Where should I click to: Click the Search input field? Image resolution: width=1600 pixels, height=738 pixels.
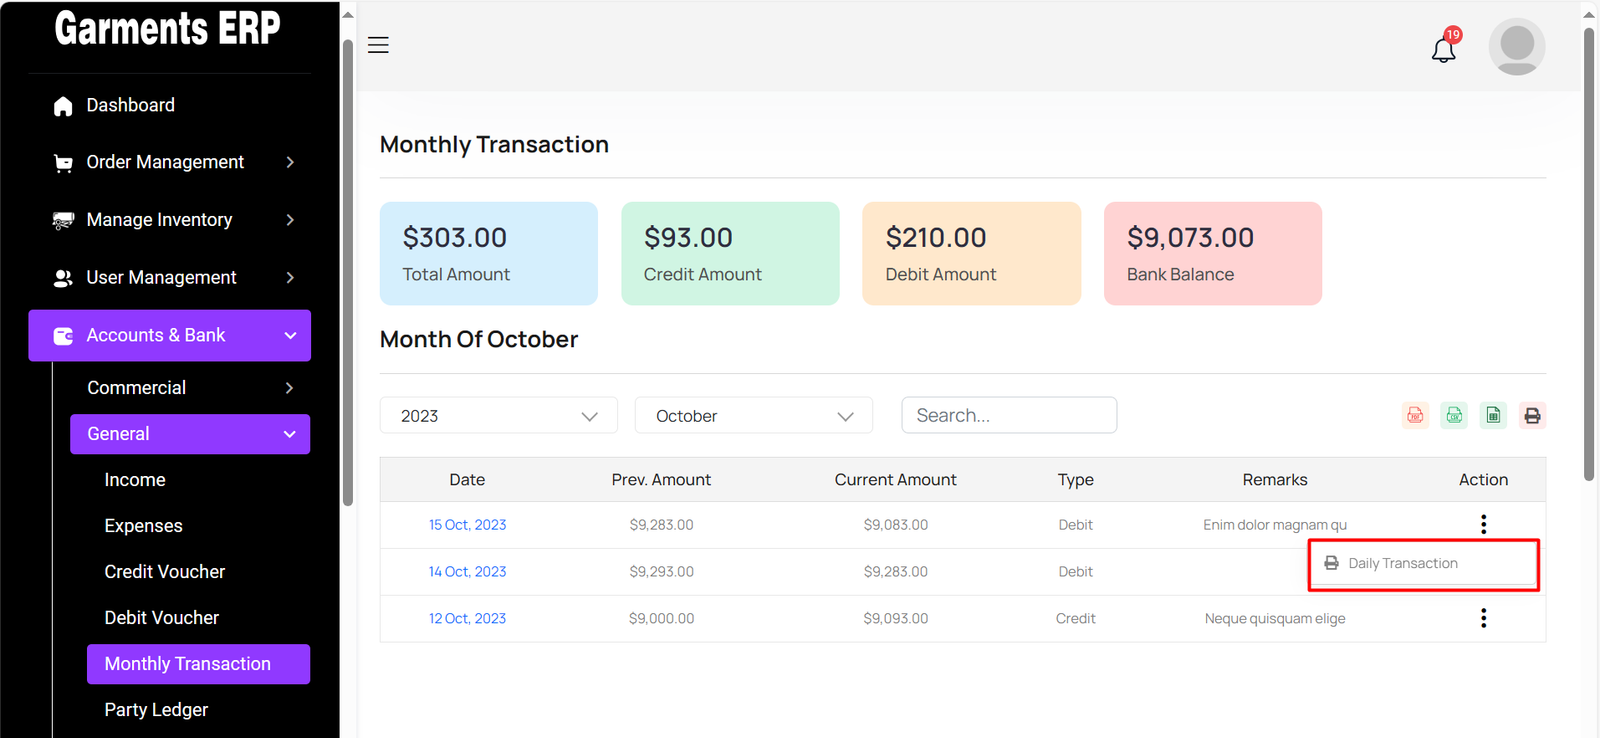1008,416
